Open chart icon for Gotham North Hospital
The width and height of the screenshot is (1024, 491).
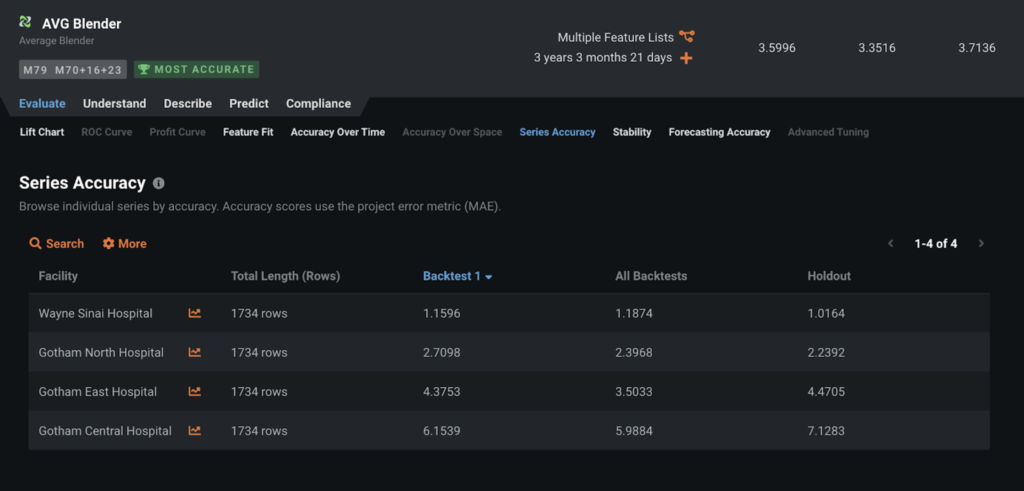[195, 353]
